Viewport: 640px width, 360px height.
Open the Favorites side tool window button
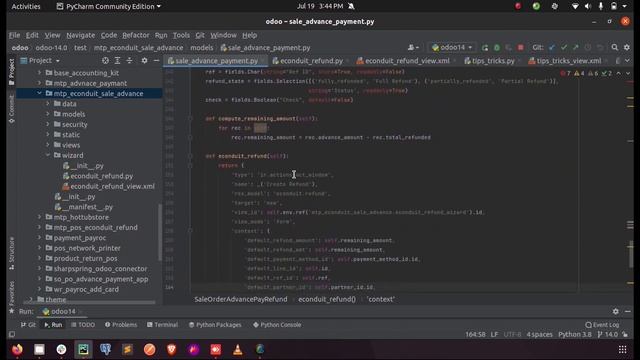tap(11, 297)
